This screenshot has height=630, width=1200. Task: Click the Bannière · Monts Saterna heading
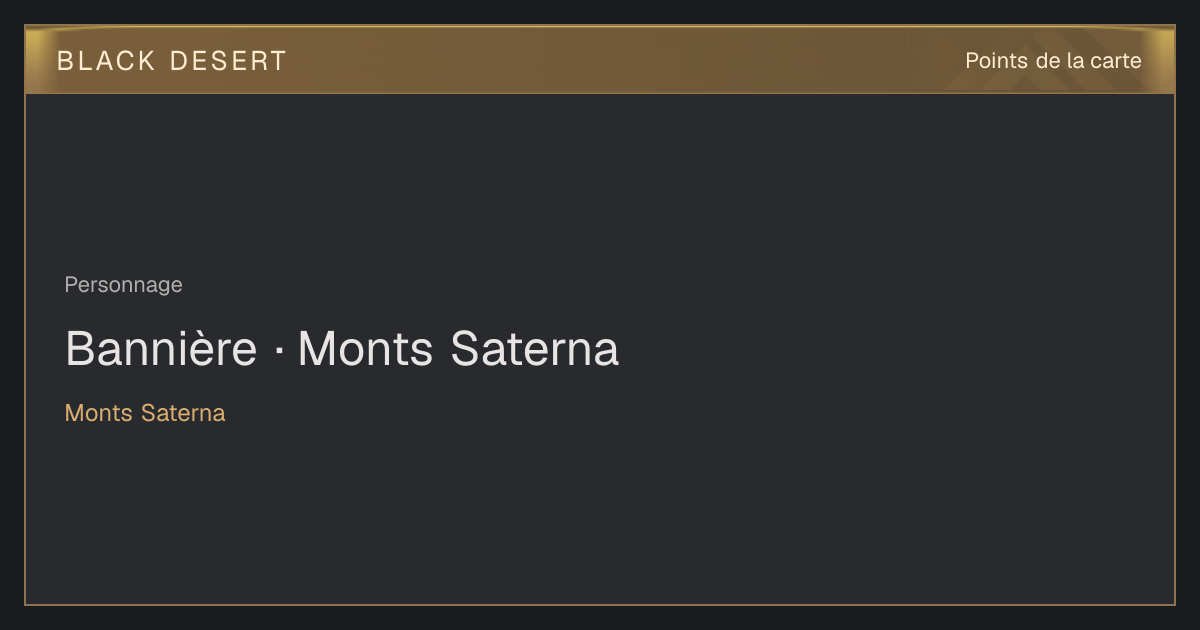(x=342, y=349)
